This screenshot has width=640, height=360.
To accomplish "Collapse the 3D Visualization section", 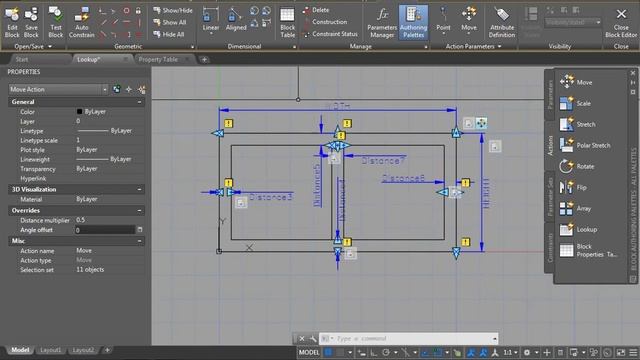I will coord(140,189).
